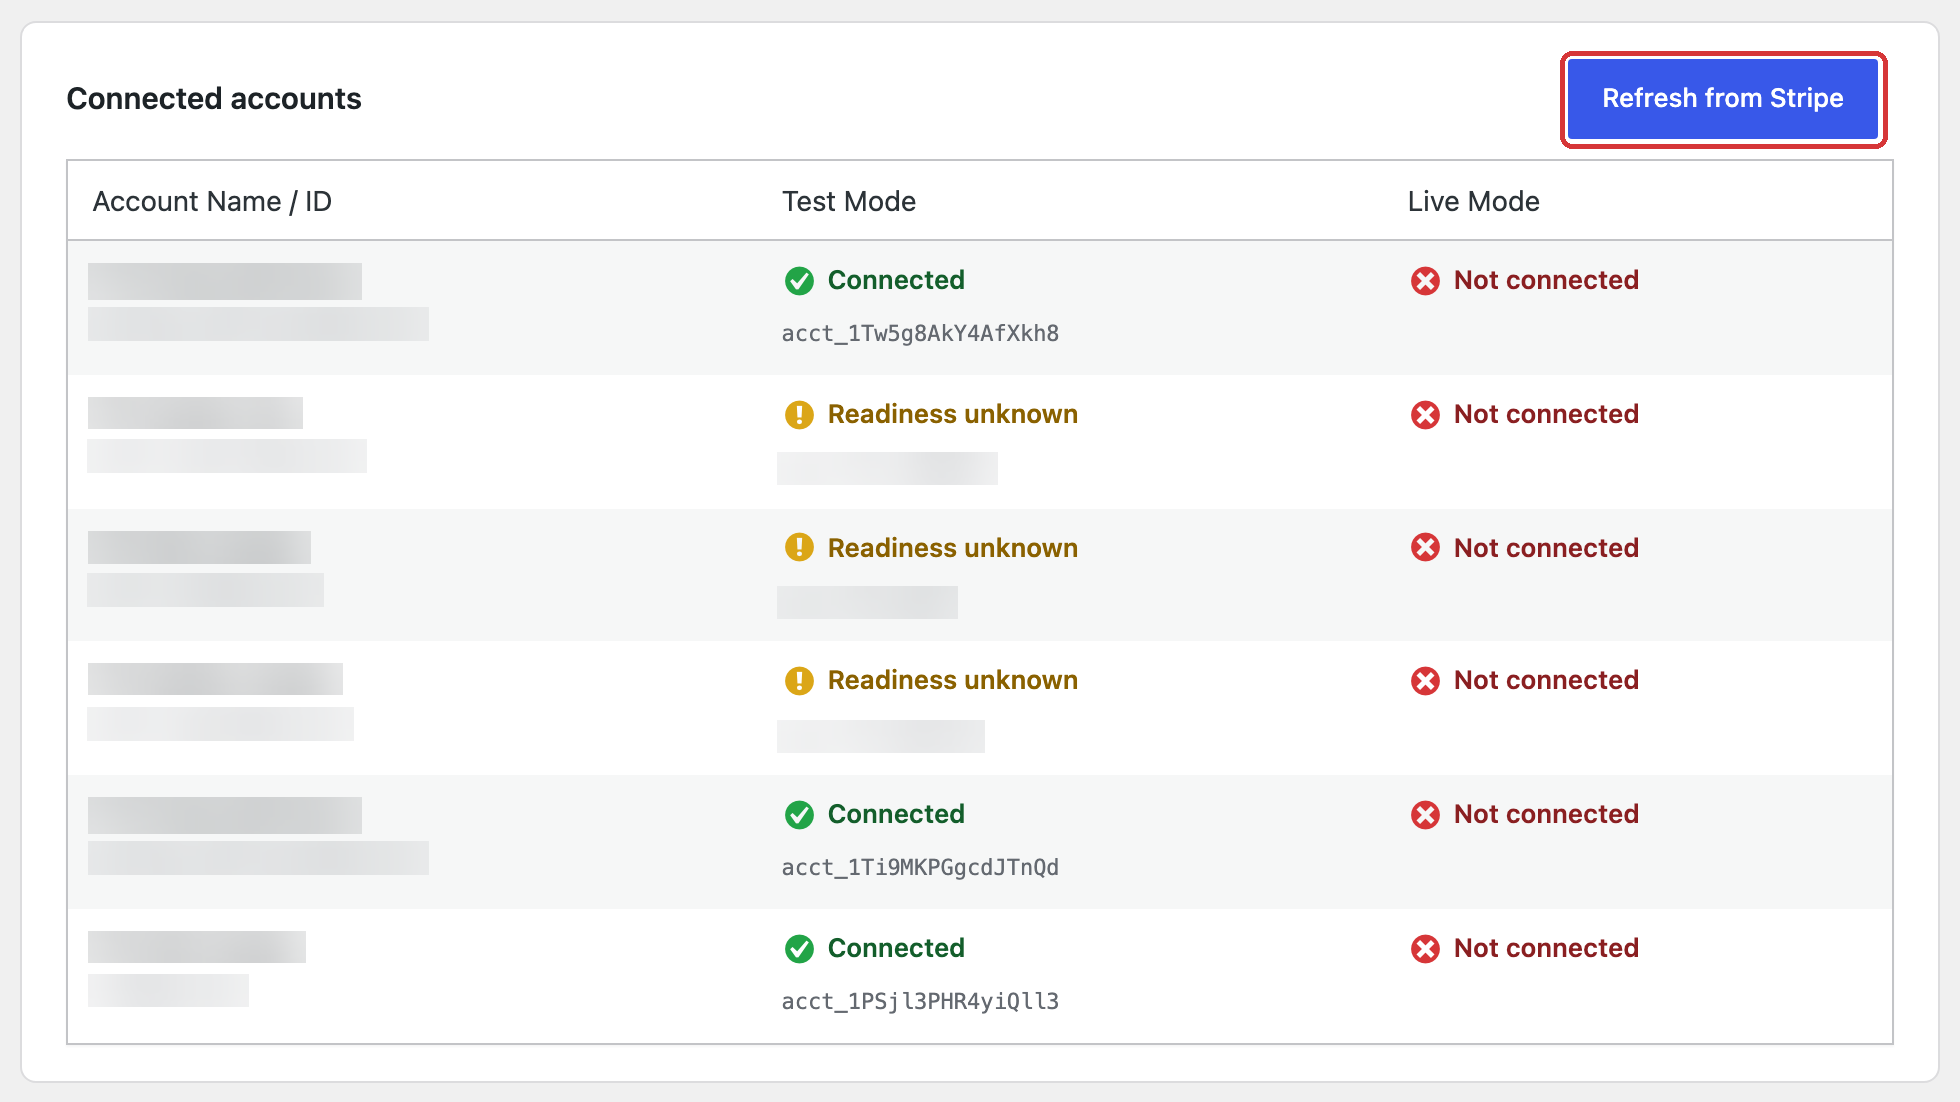Click Not connected text in acct_1Ti9MKPGgcdJTnQd row

click(1546, 814)
